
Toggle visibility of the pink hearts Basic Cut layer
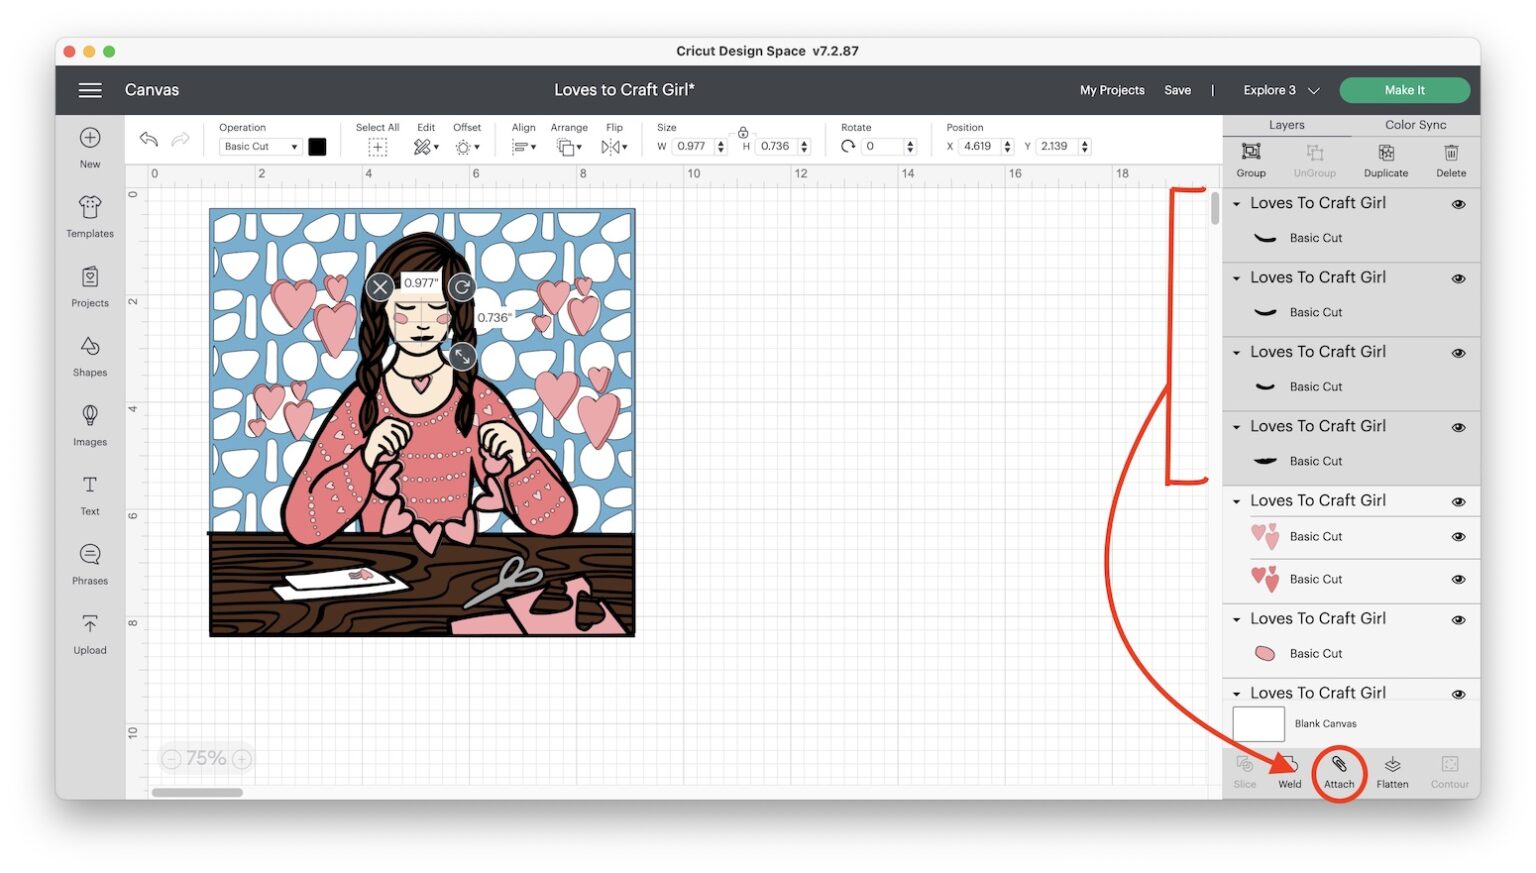1458,537
